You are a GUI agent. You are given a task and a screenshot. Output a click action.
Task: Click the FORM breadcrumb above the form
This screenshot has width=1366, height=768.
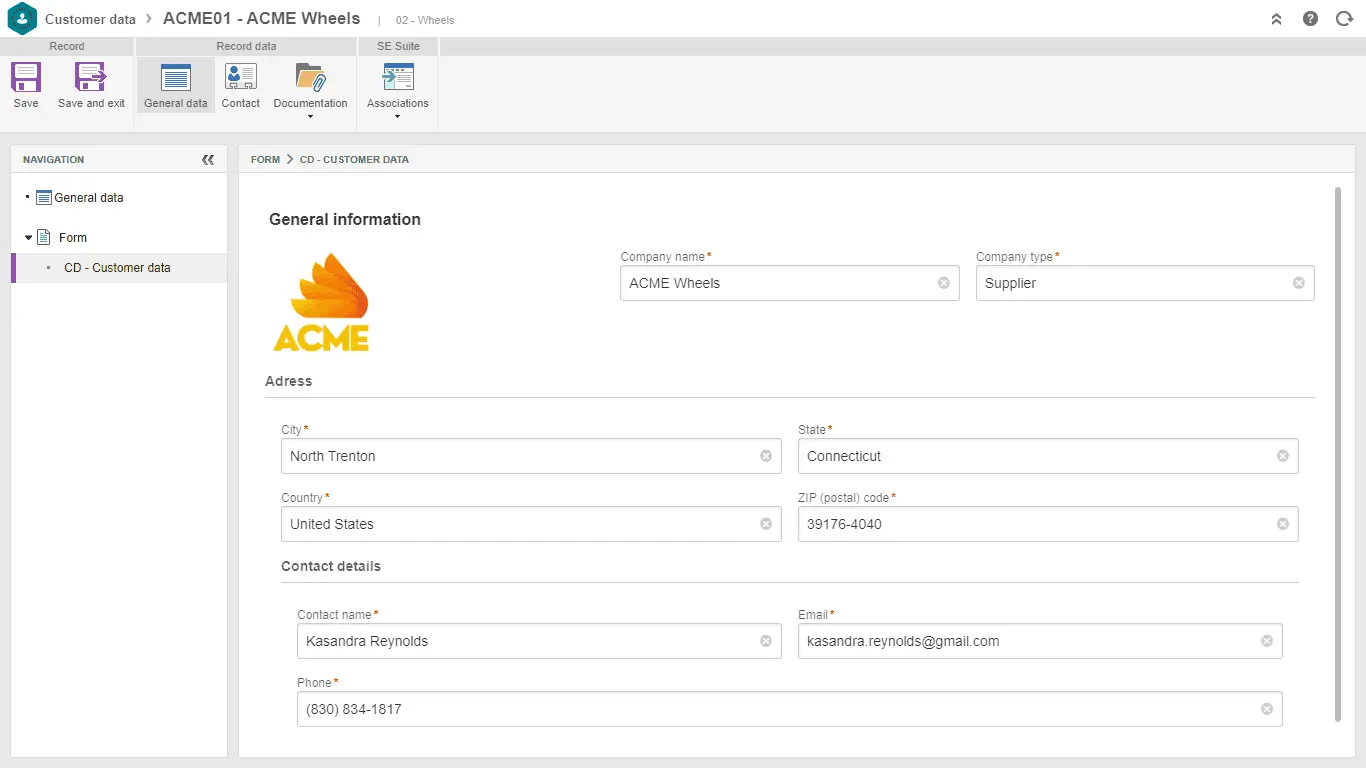point(265,159)
